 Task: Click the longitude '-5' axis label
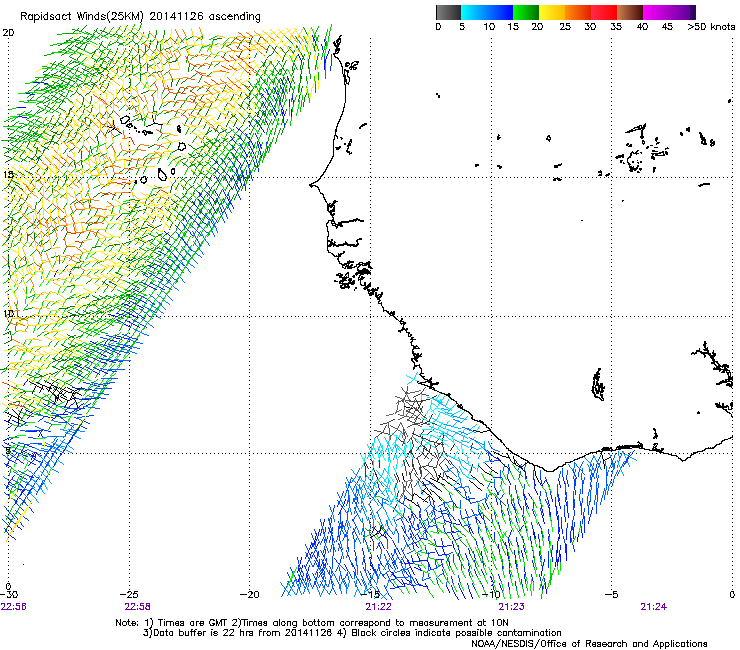tap(611, 594)
